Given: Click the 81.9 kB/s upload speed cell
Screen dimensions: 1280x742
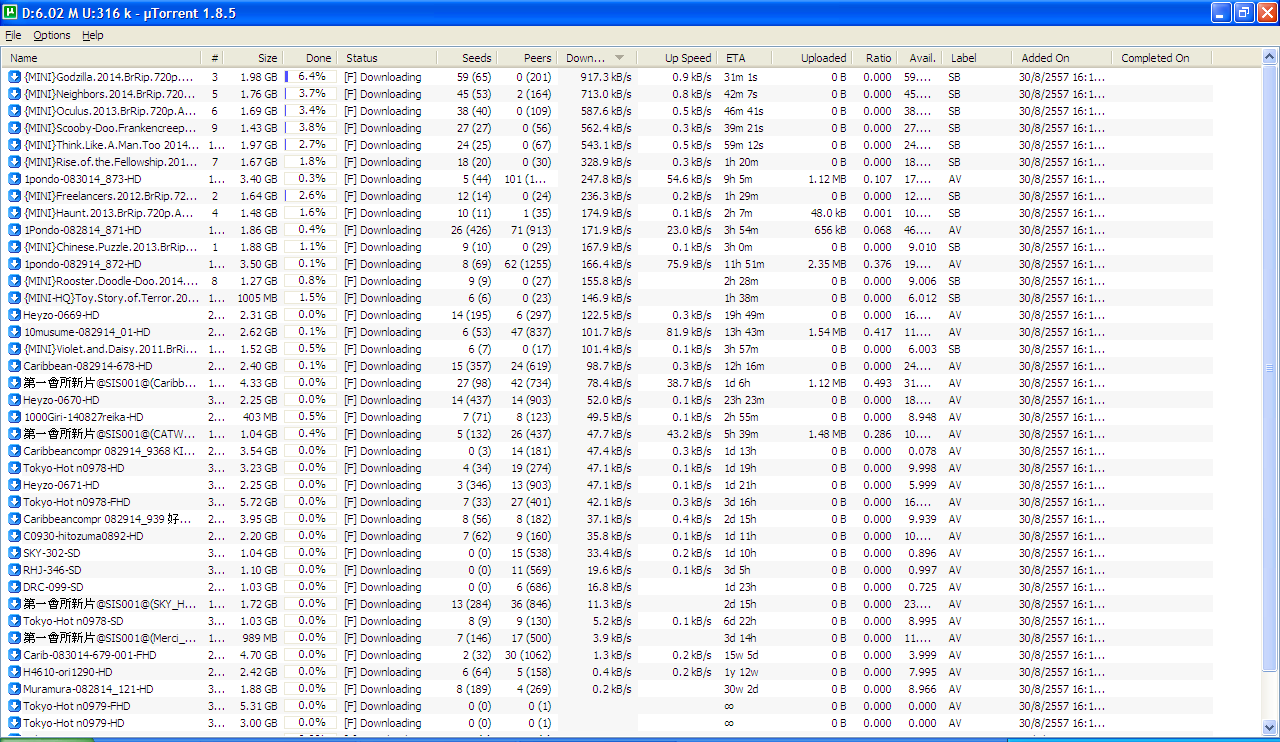Looking at the screenshot, I should coord(689,332).
